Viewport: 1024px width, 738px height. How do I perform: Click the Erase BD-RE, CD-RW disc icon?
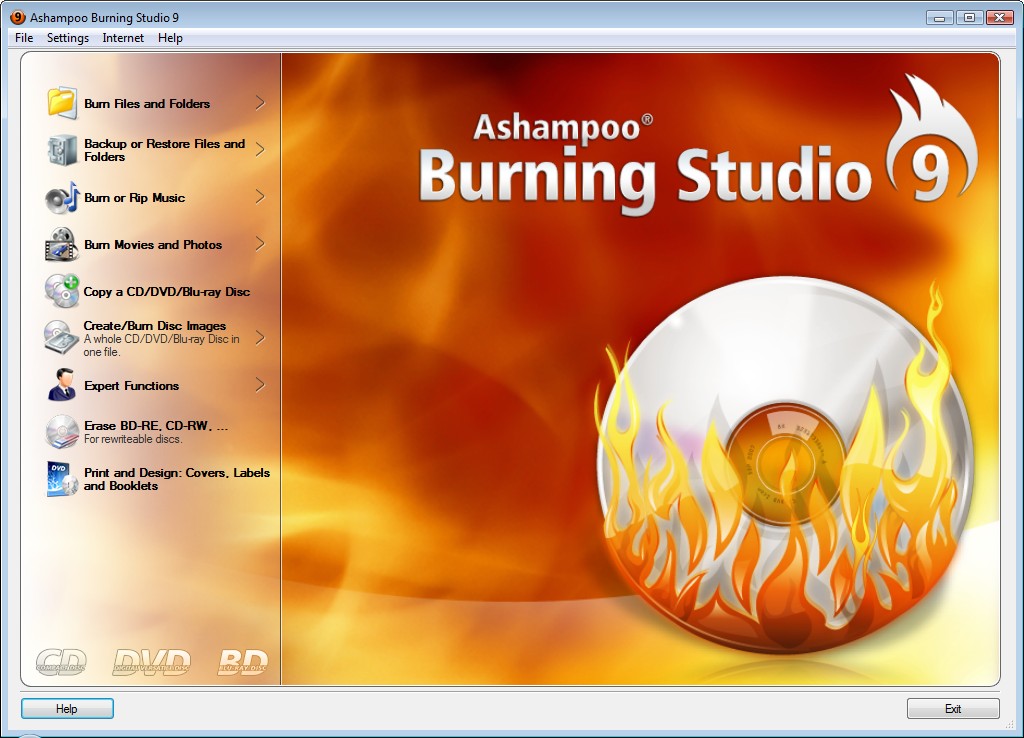click(x=62, y=432)
